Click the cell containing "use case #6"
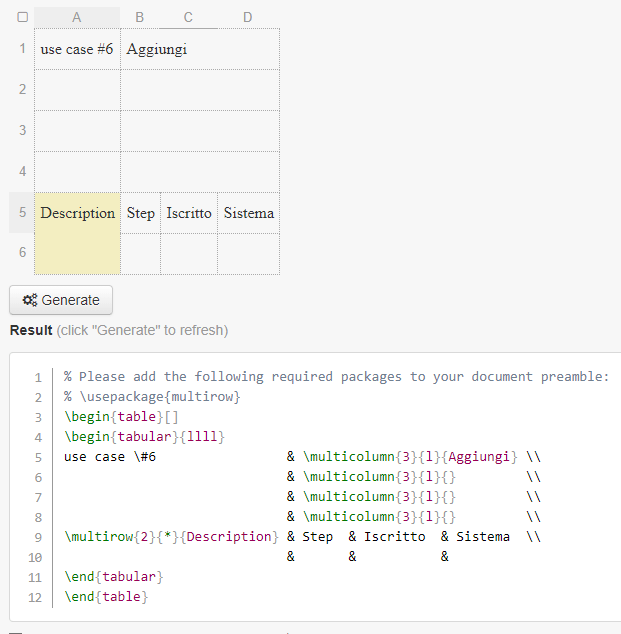This screenshot has width=621, height=634. (77, 49)
